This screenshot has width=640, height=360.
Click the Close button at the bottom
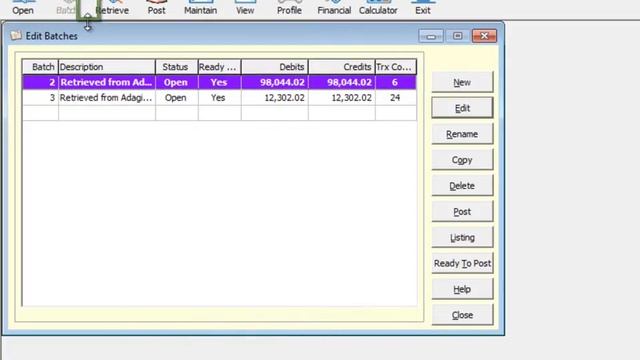click(462, 315)
